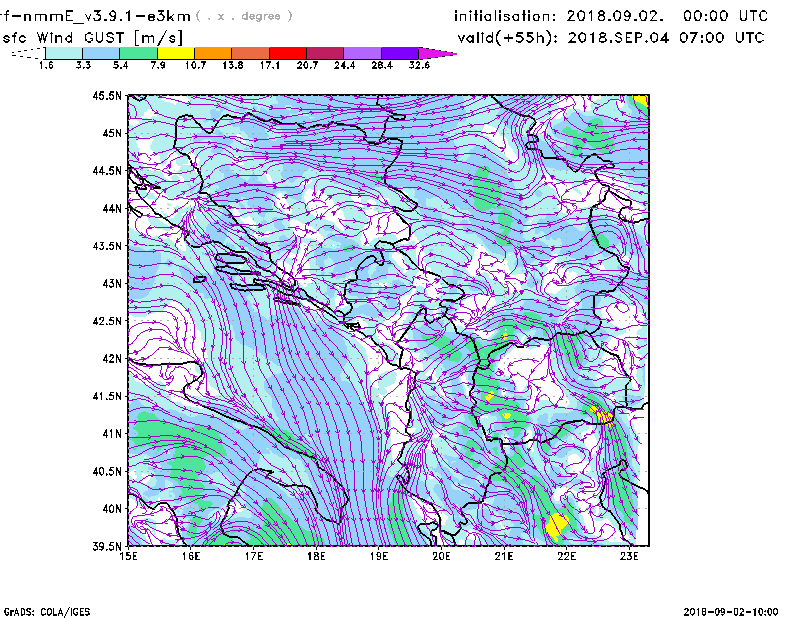Click the '45.5N' latitude label
The image size is (800, 618).
[x=107, y=95]
